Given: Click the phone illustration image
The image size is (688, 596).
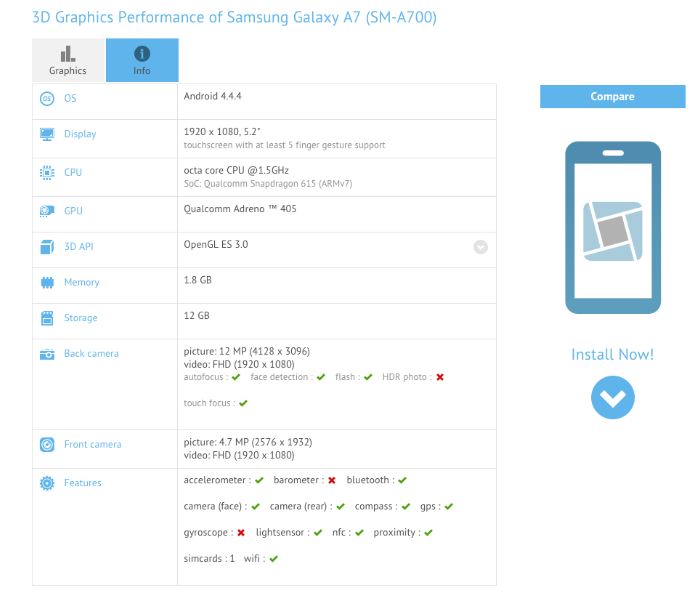Looking at the screenshot, I should coord(612,228).
